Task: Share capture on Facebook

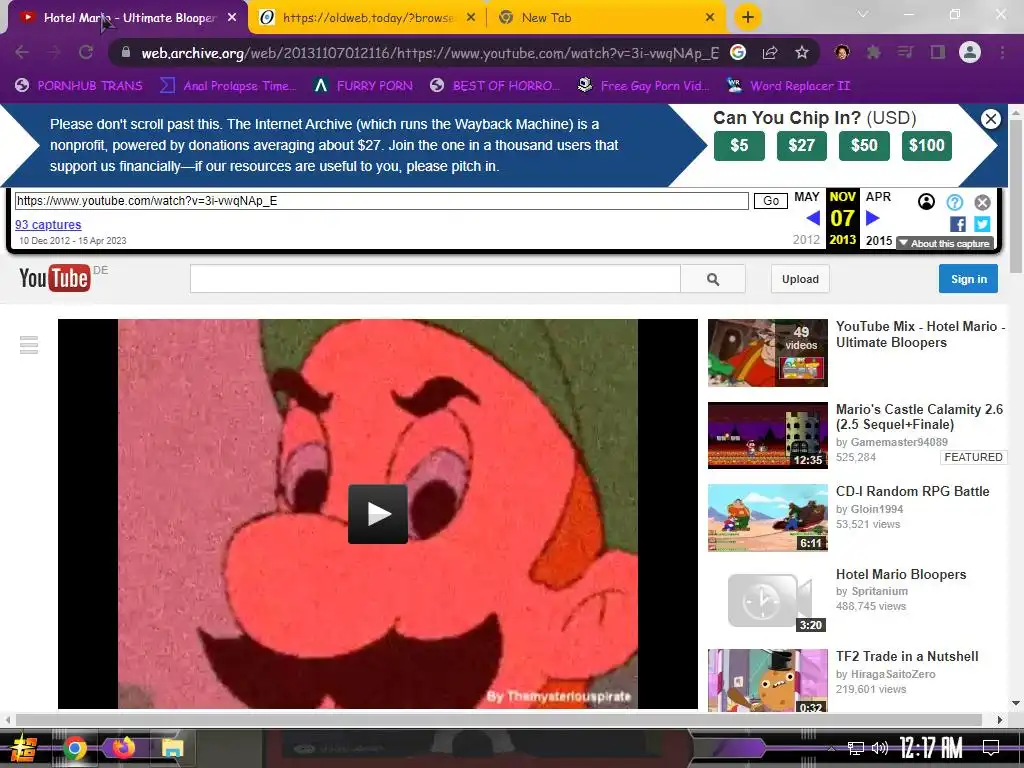Action: [958, 224]
